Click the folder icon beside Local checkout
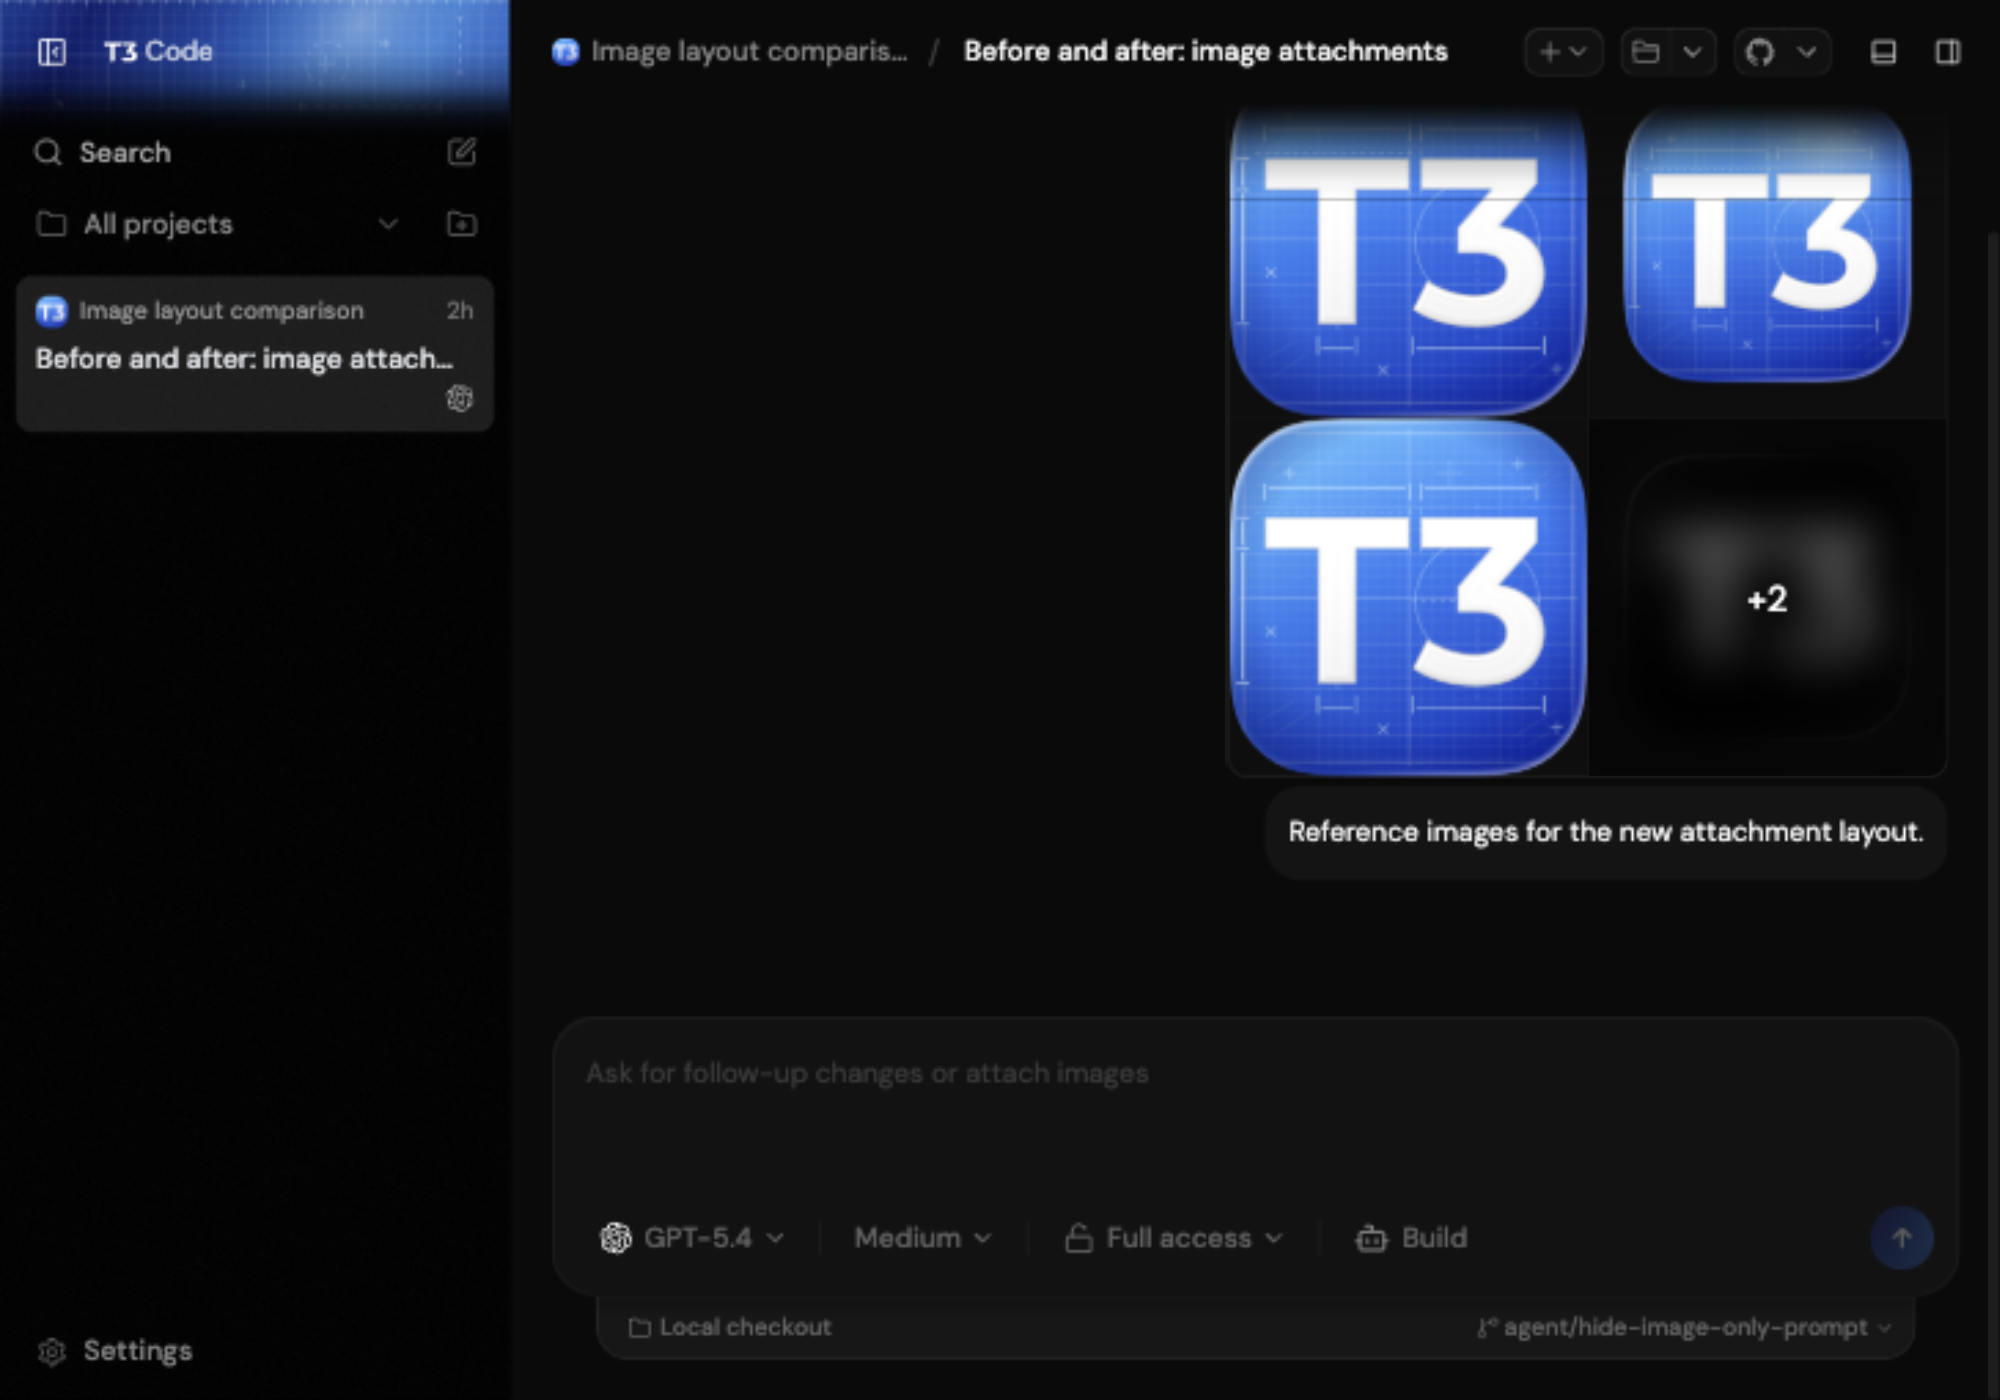This screenshot has width=2000, height=1400. (x=639, y=1327)
